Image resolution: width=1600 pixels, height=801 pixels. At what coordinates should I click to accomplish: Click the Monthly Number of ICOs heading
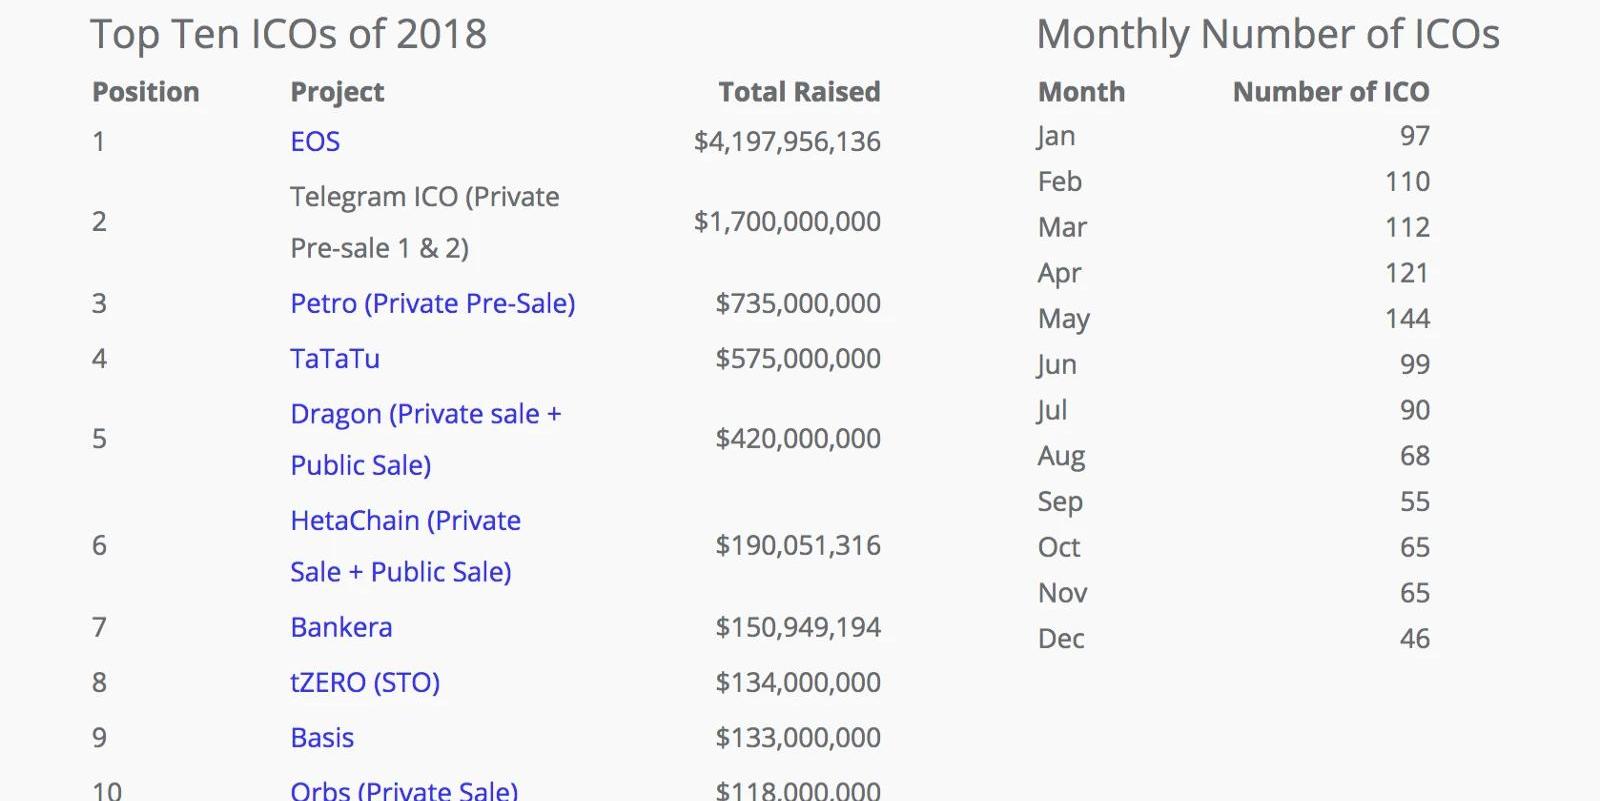coord(1267,34)
